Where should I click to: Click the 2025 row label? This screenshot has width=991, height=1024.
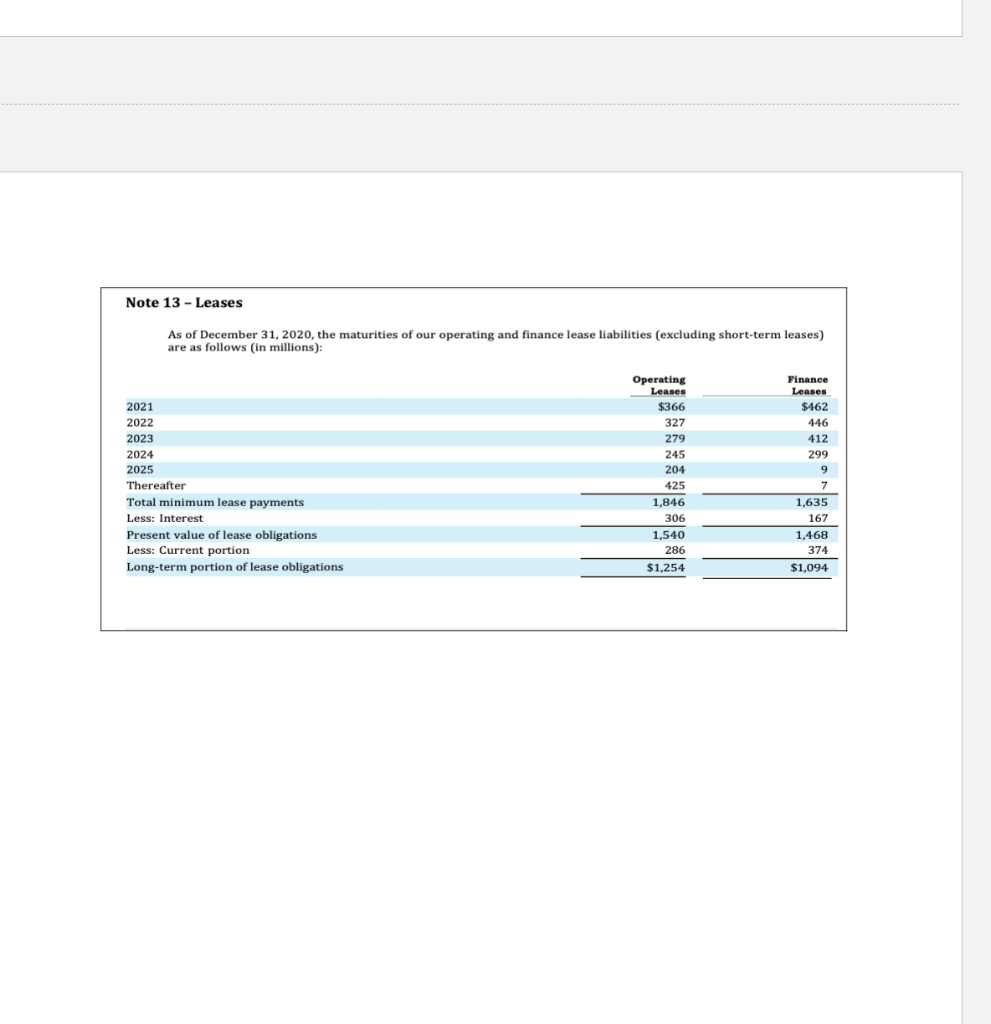coord(138,469)
